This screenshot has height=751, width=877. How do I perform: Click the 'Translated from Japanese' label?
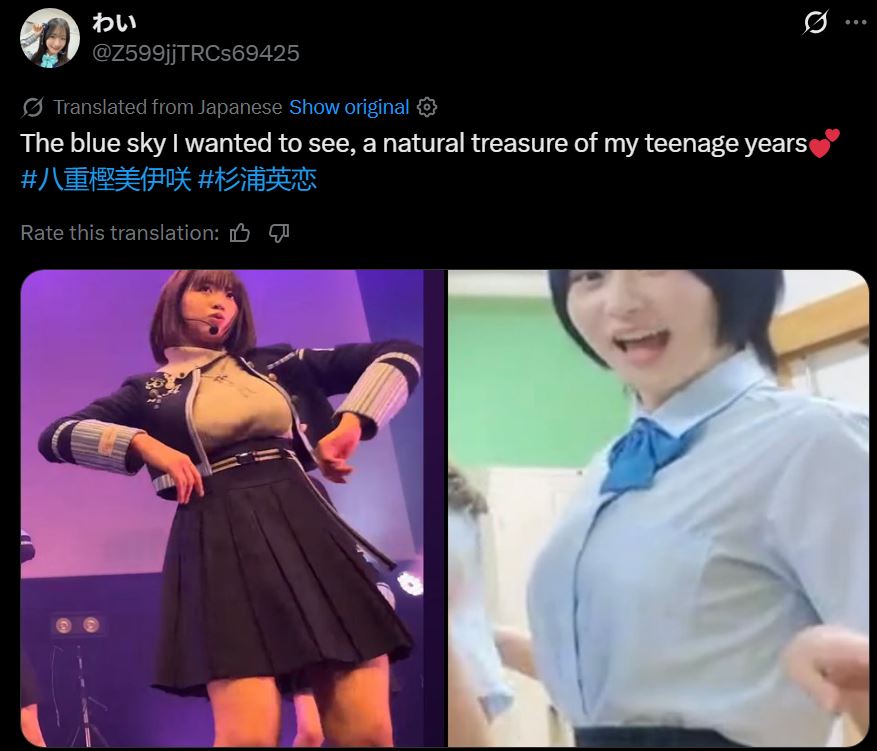pos(167,107)
